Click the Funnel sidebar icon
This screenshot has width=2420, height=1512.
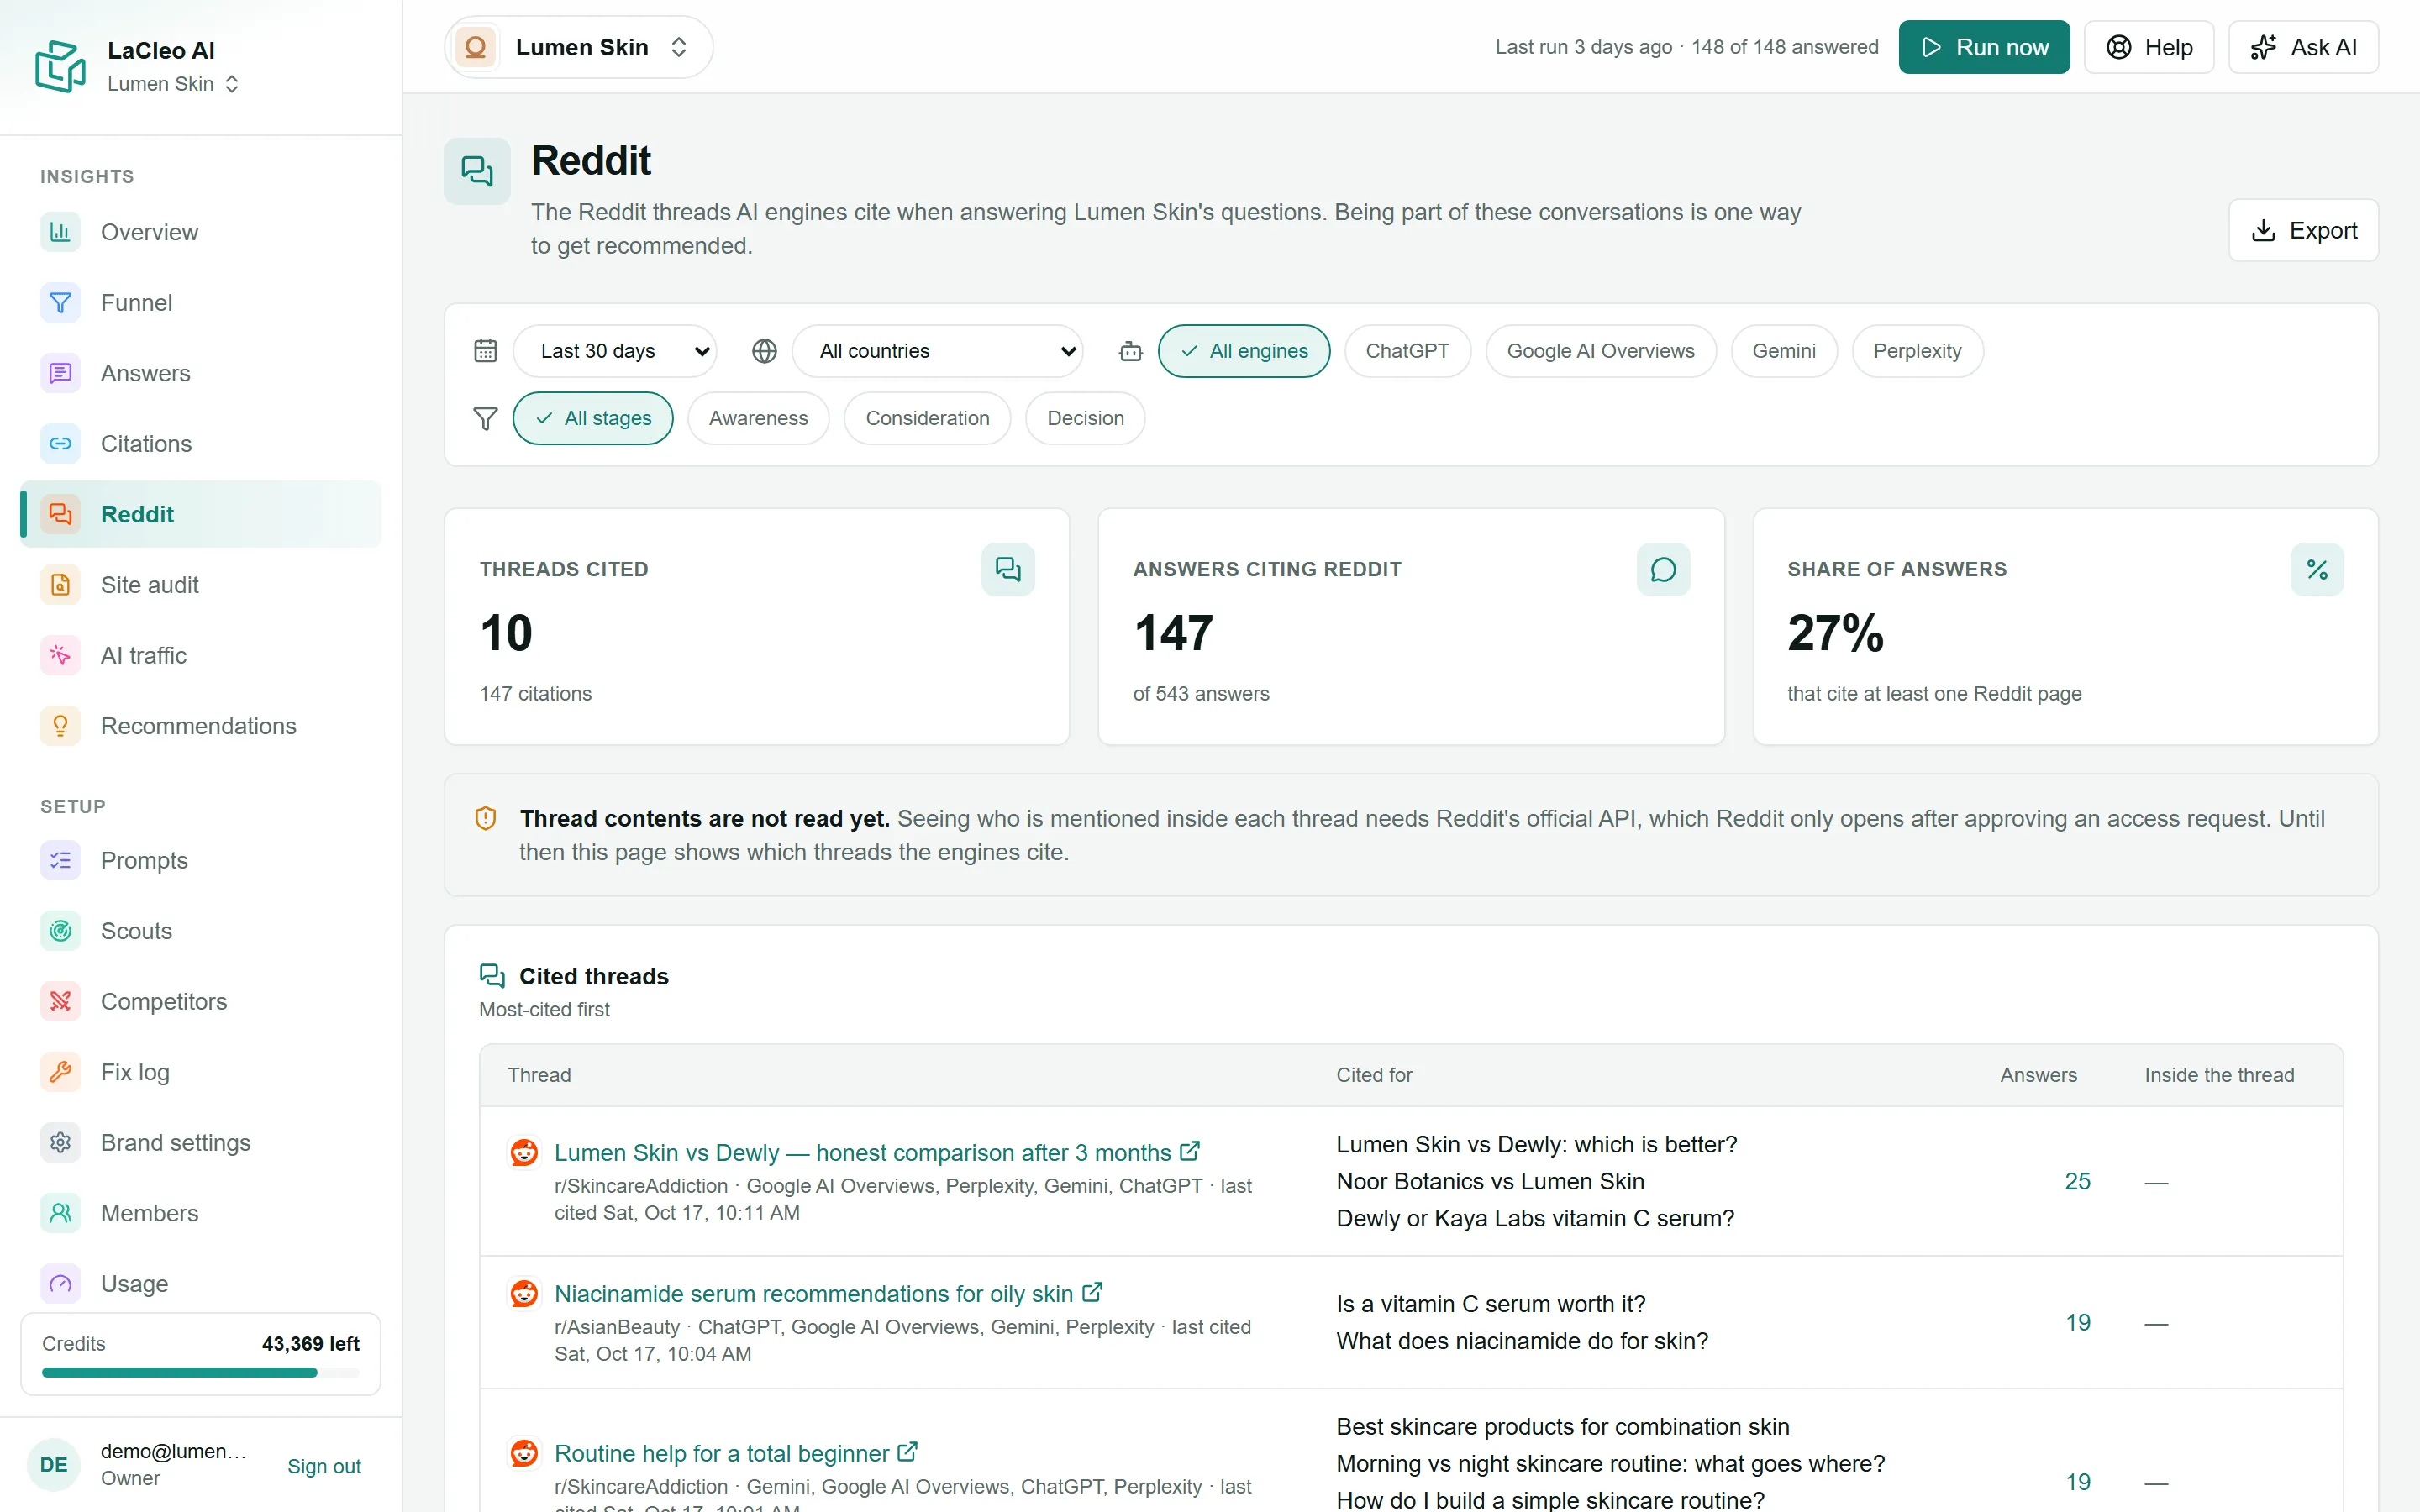click(60, 303)
